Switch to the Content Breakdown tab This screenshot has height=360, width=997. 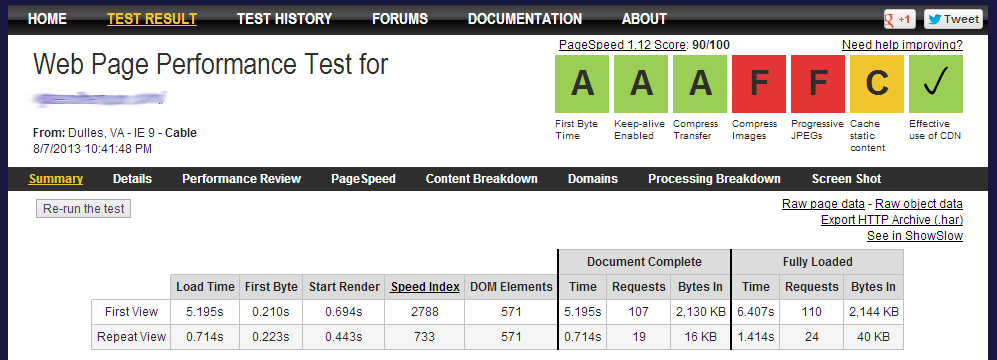481,179
